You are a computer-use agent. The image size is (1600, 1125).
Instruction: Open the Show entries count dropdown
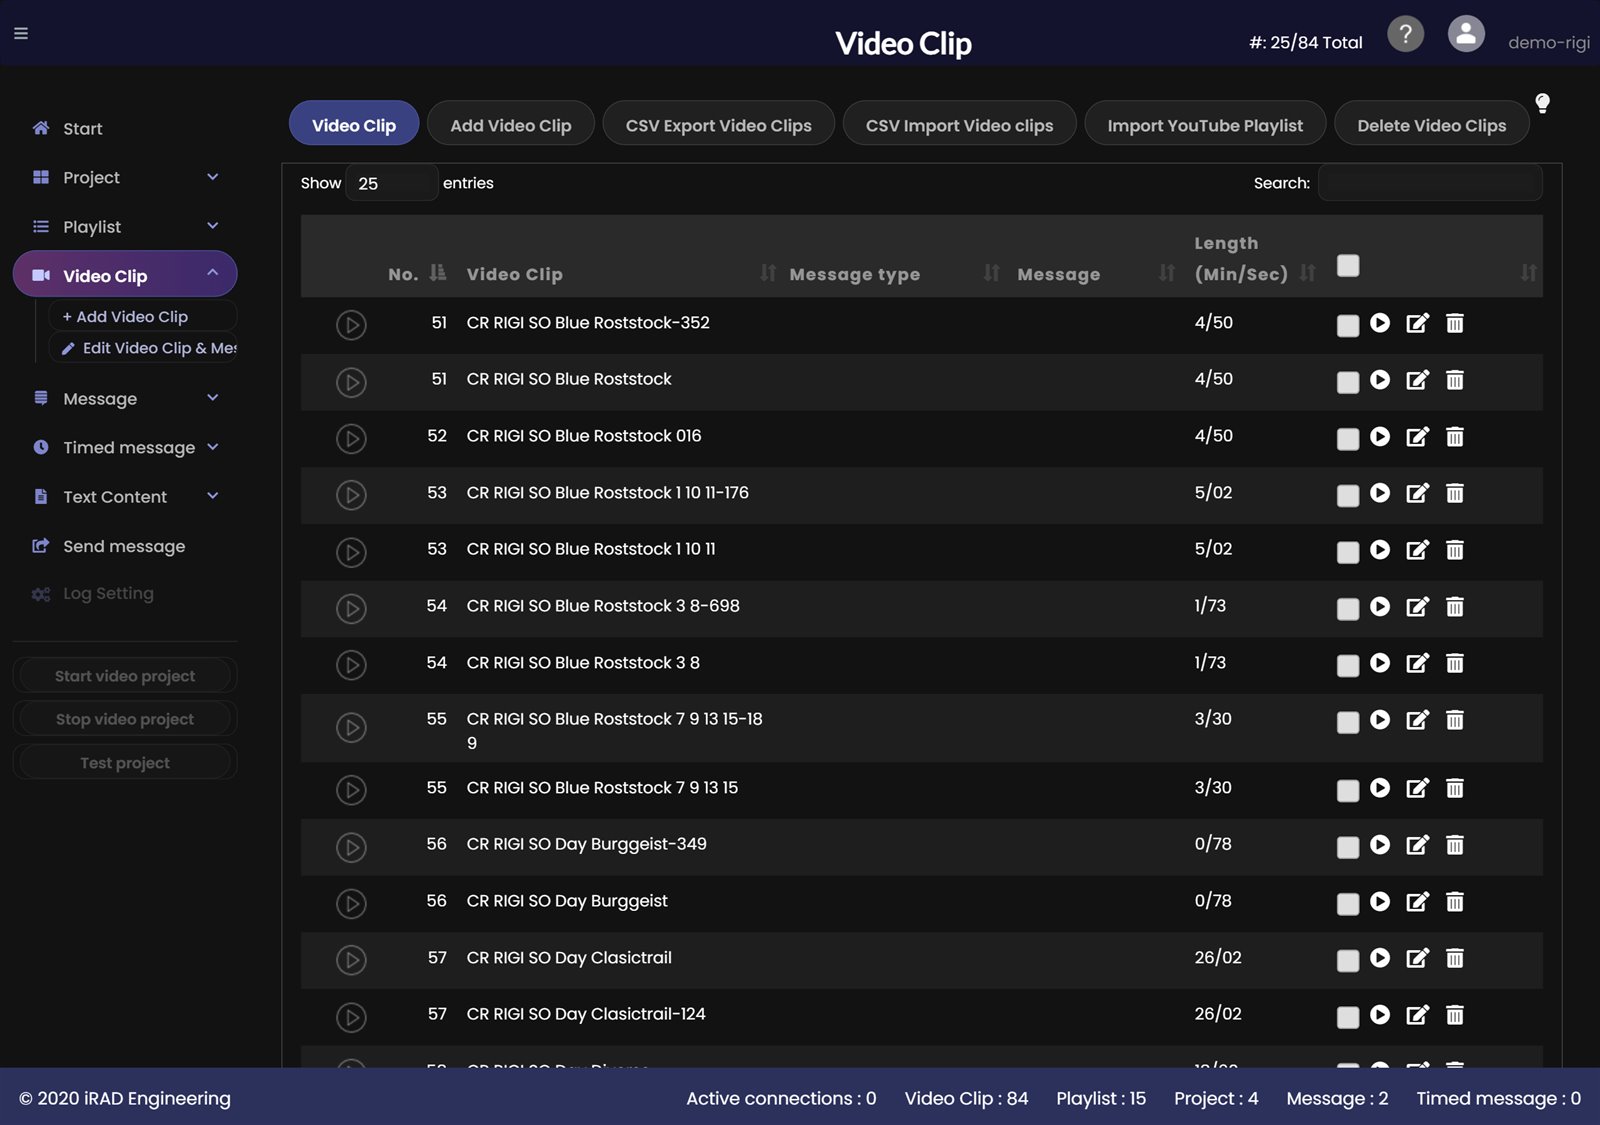[392, 183]
